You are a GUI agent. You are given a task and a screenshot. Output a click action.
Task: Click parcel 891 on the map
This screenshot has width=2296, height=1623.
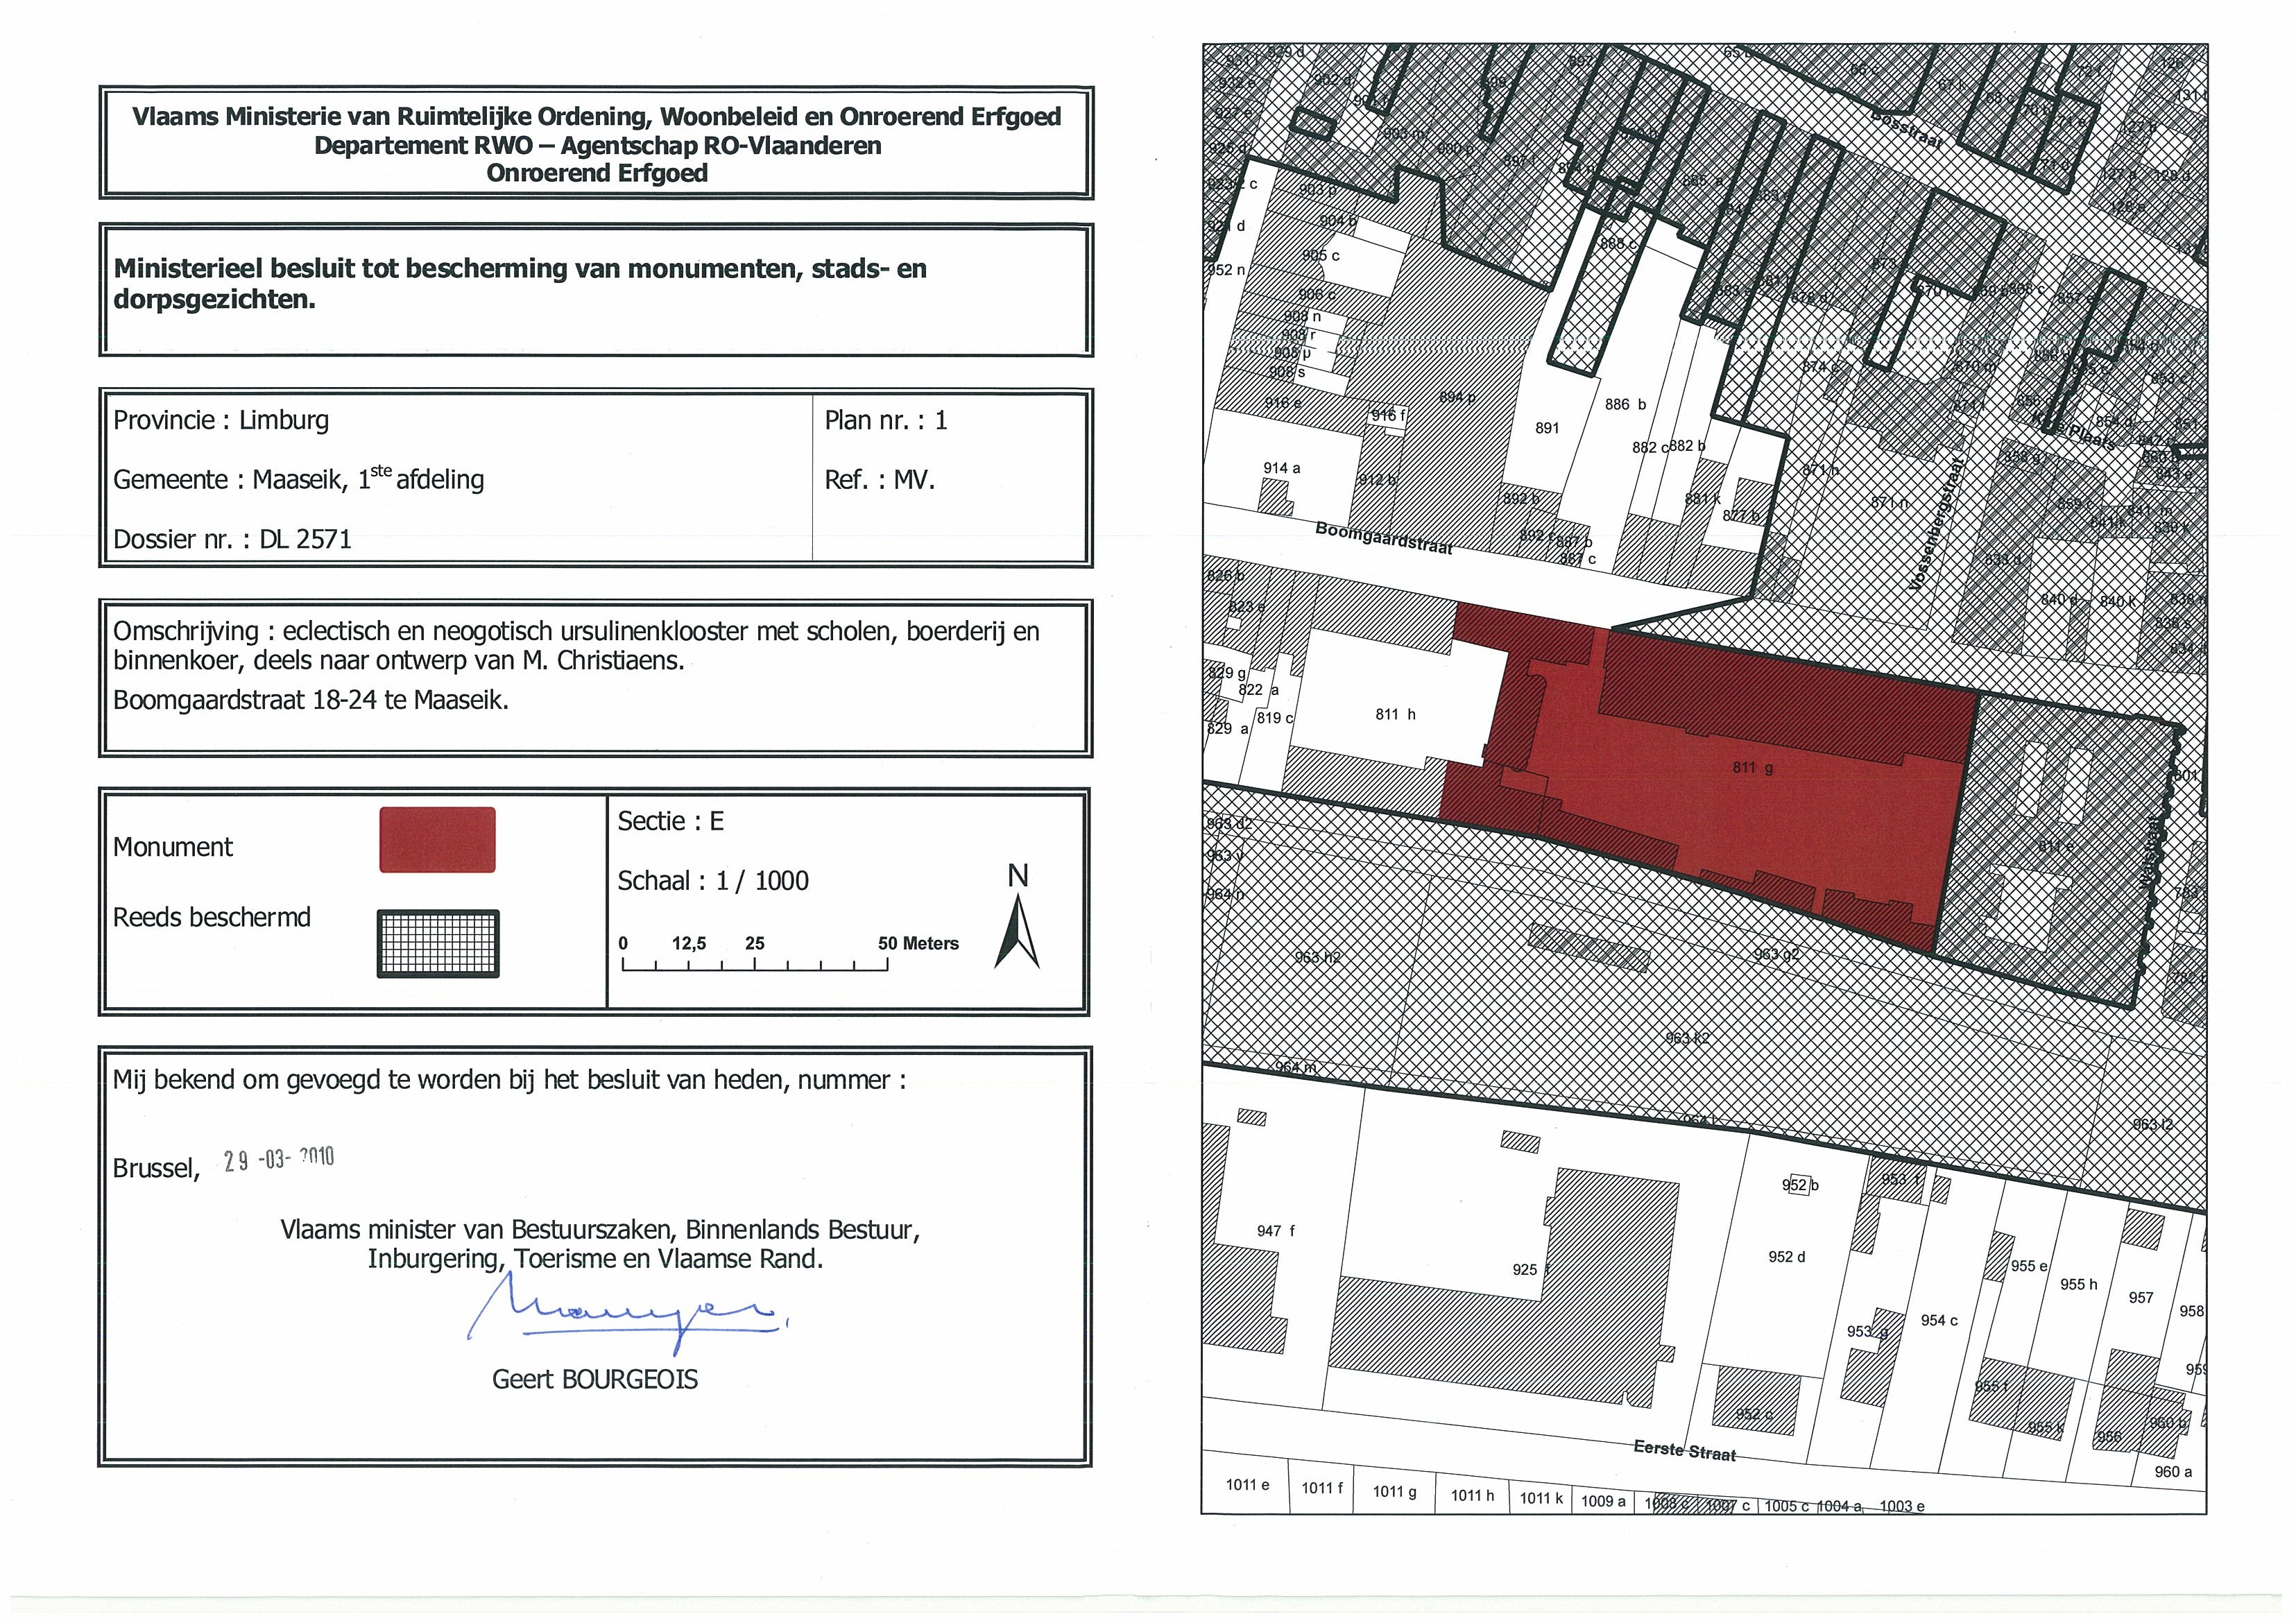click(1546, 428)
